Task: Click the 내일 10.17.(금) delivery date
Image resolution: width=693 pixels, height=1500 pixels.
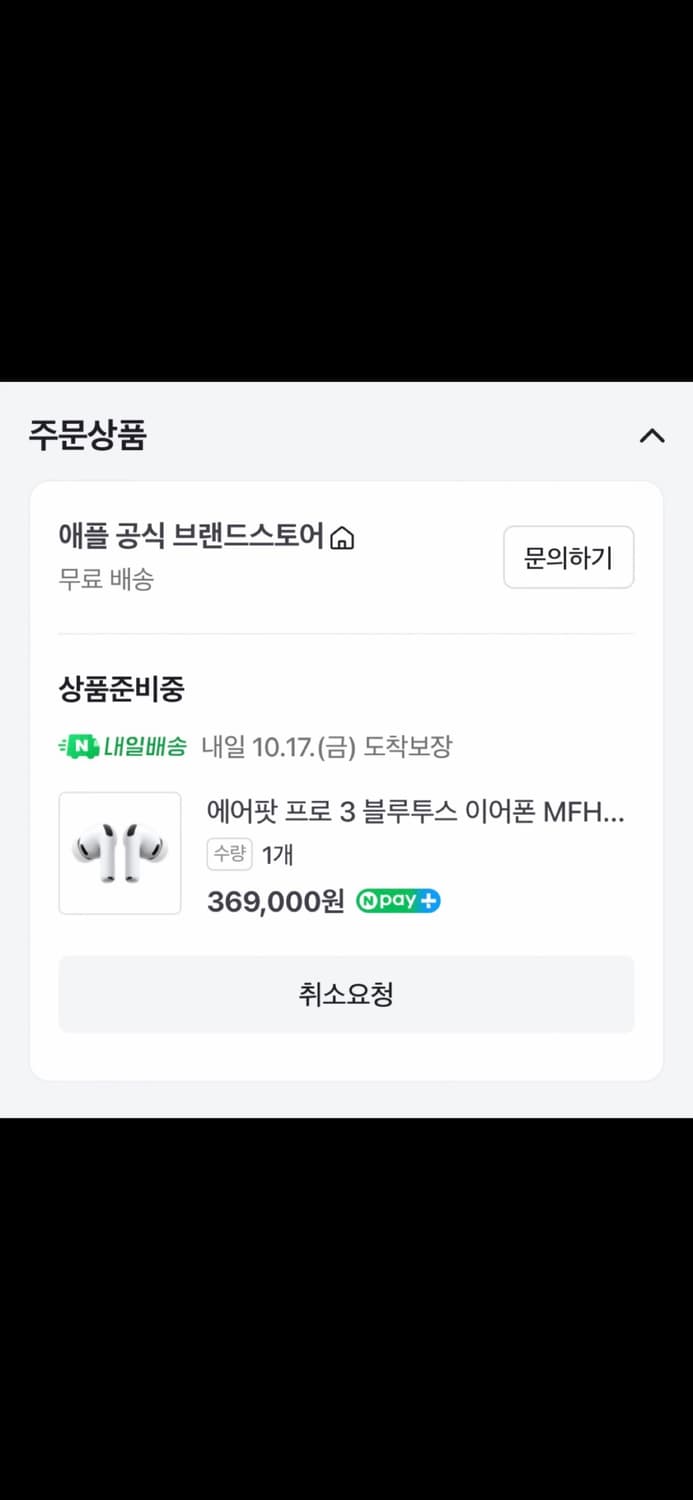Action: [278, 746]
